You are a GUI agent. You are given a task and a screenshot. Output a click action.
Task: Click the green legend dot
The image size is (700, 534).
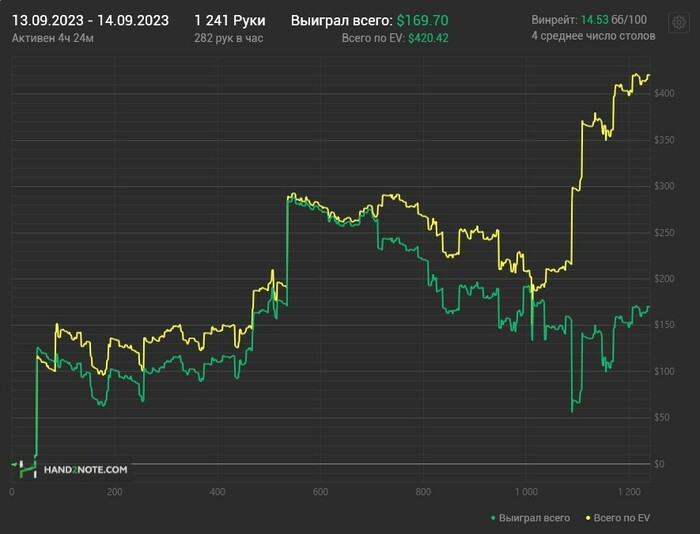(x=493, y=518)
